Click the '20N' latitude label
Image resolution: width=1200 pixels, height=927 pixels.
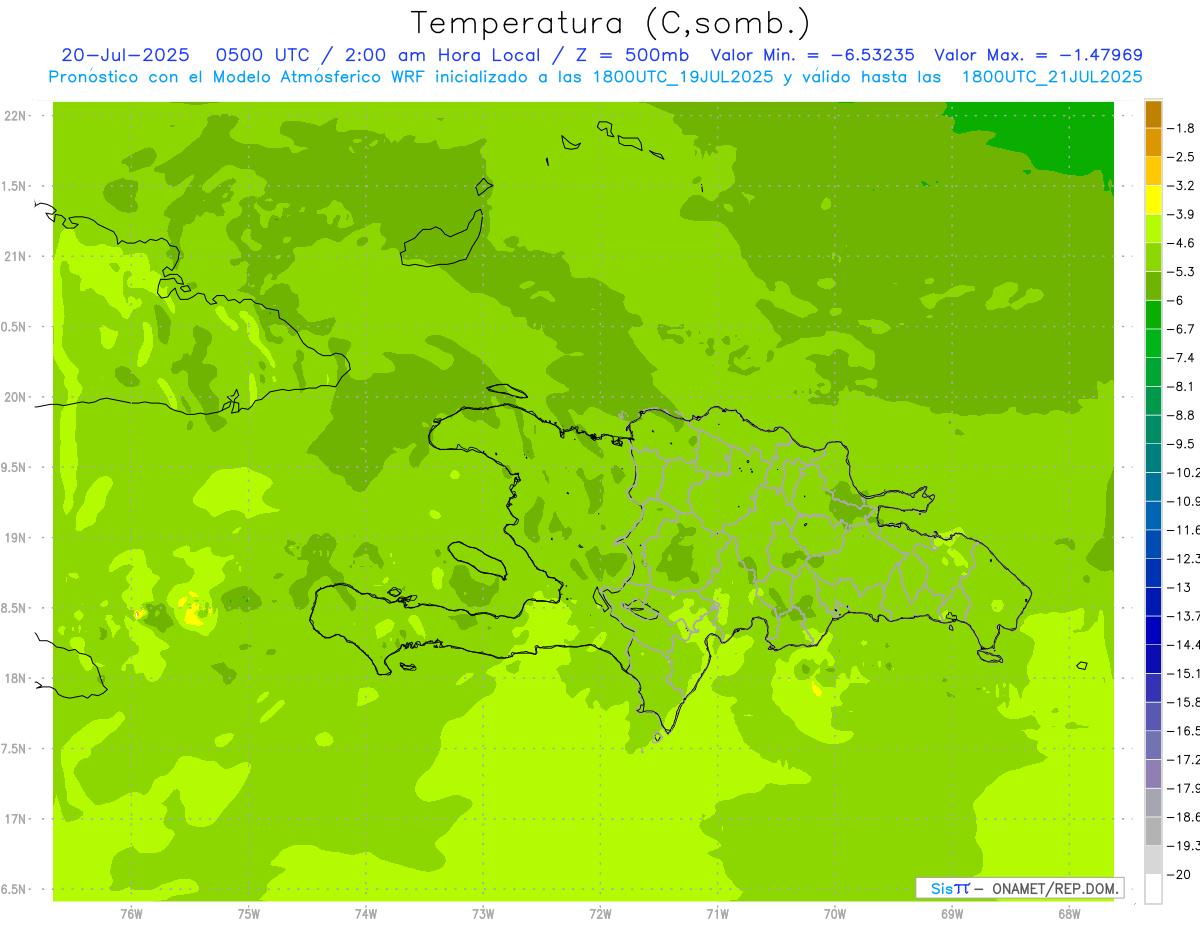coord(16,397)
